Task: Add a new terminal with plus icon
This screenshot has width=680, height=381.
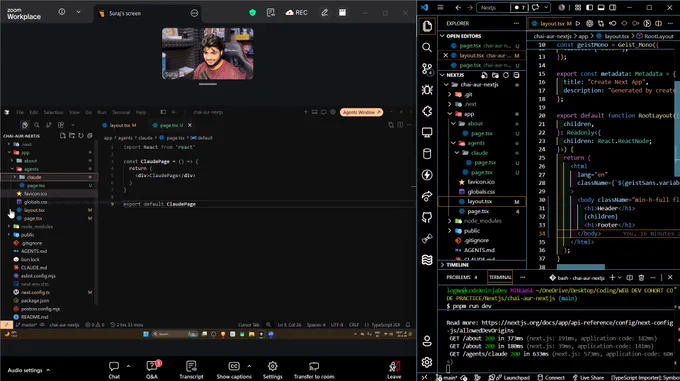Action: 612,277
